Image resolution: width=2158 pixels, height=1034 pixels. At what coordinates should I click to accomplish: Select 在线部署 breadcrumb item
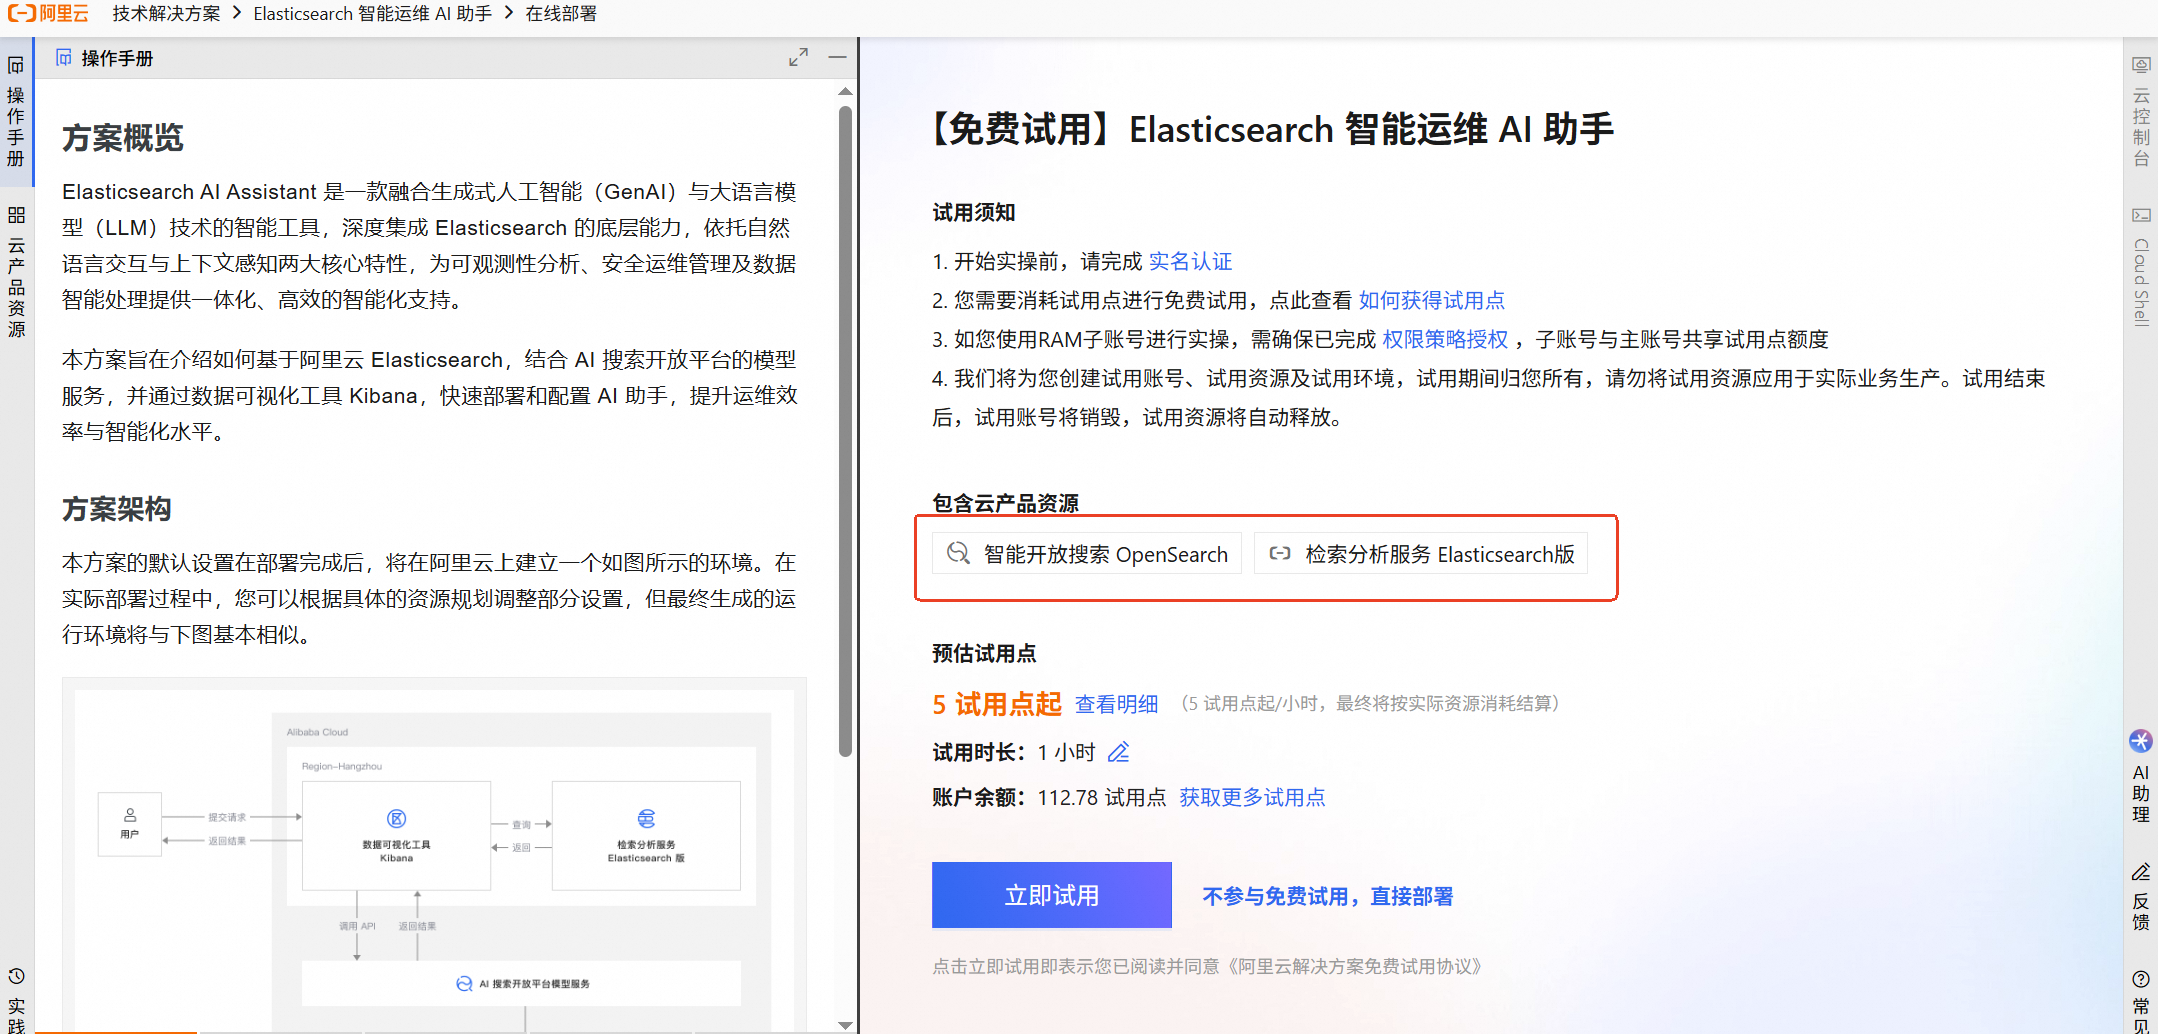(561, 13)
